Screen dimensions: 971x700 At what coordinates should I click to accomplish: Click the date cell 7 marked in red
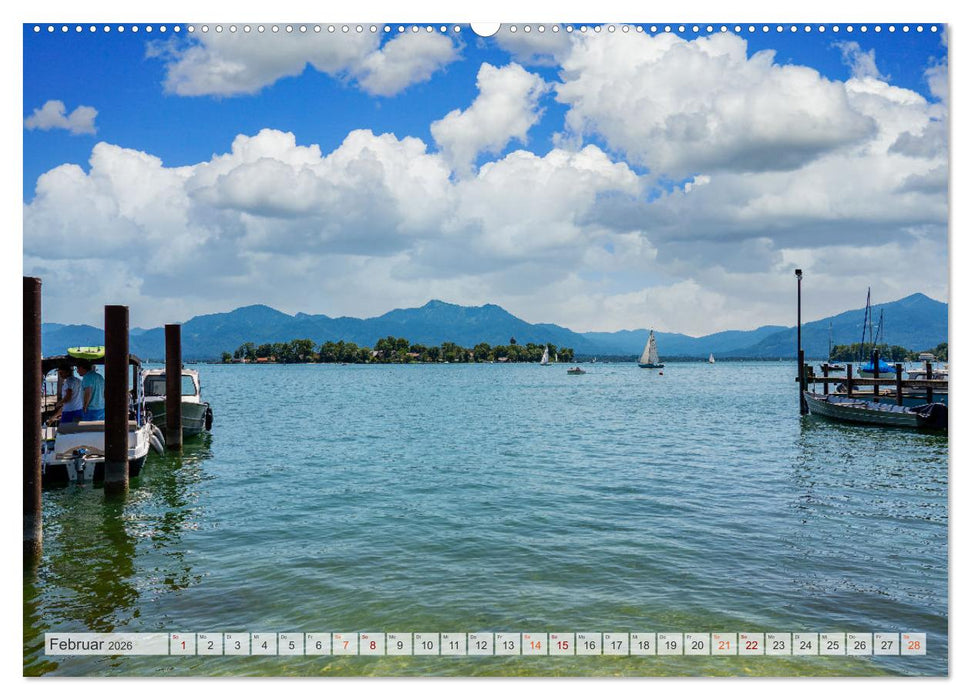point(346,646)
